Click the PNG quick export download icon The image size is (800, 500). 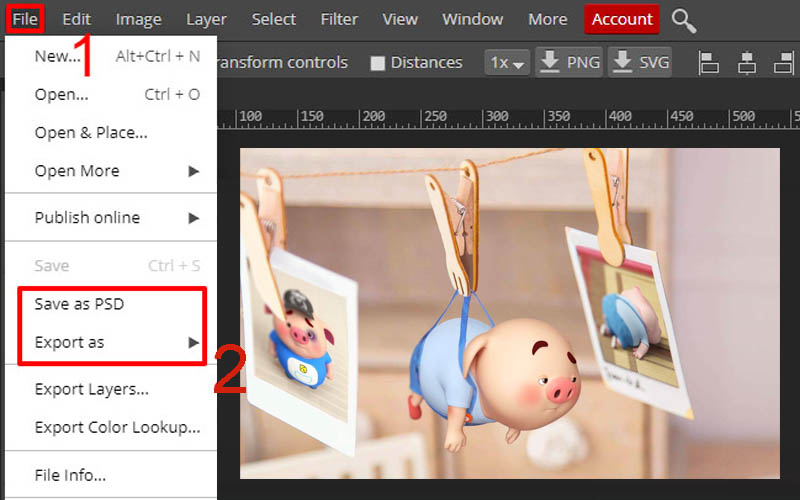(550, 62)
